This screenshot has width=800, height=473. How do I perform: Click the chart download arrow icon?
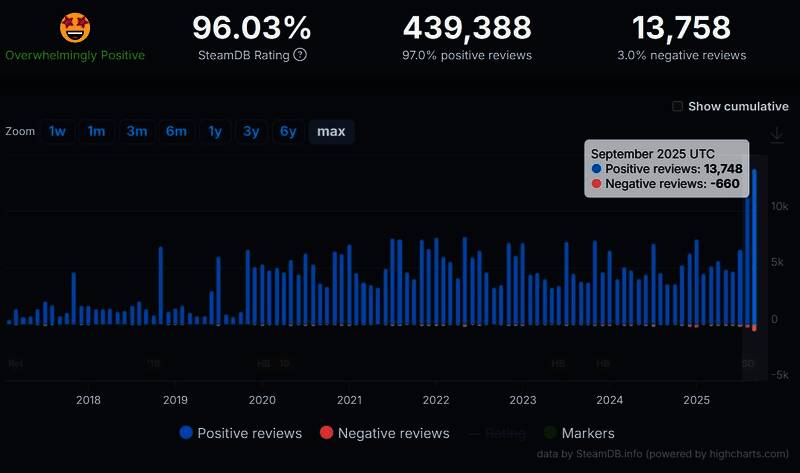coord(776,135)
